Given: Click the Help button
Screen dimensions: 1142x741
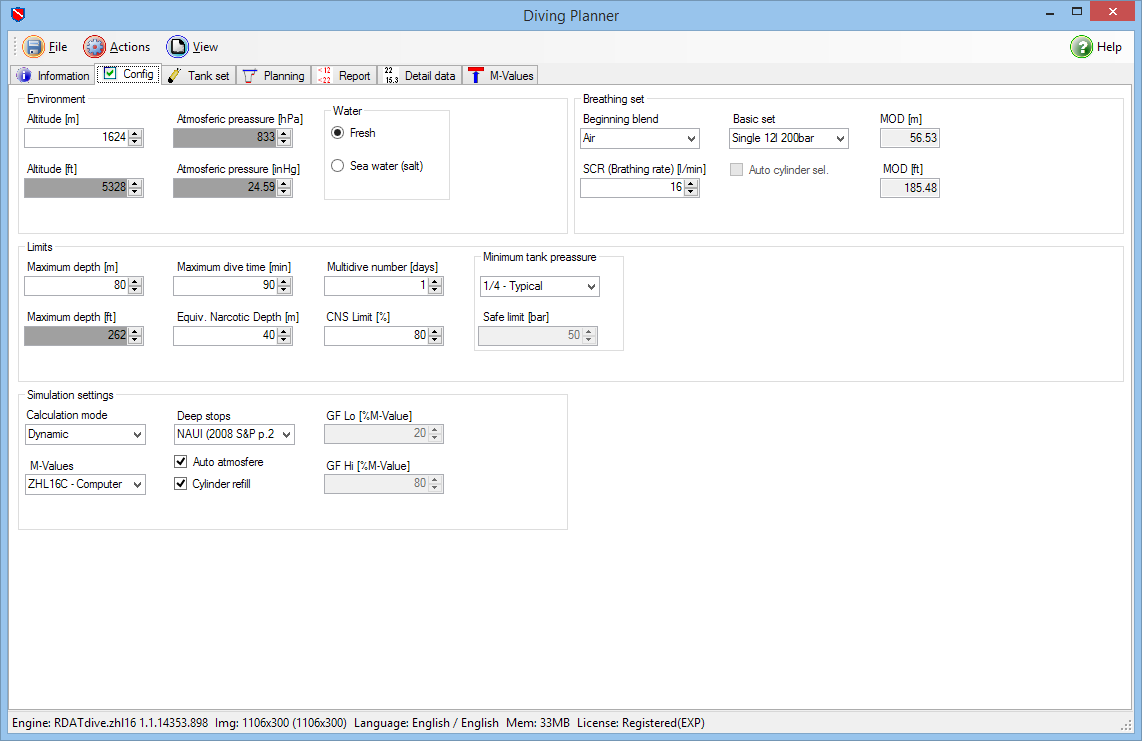Looking at the screenshot, I should pyautogui.click(x=1096, y=46).
